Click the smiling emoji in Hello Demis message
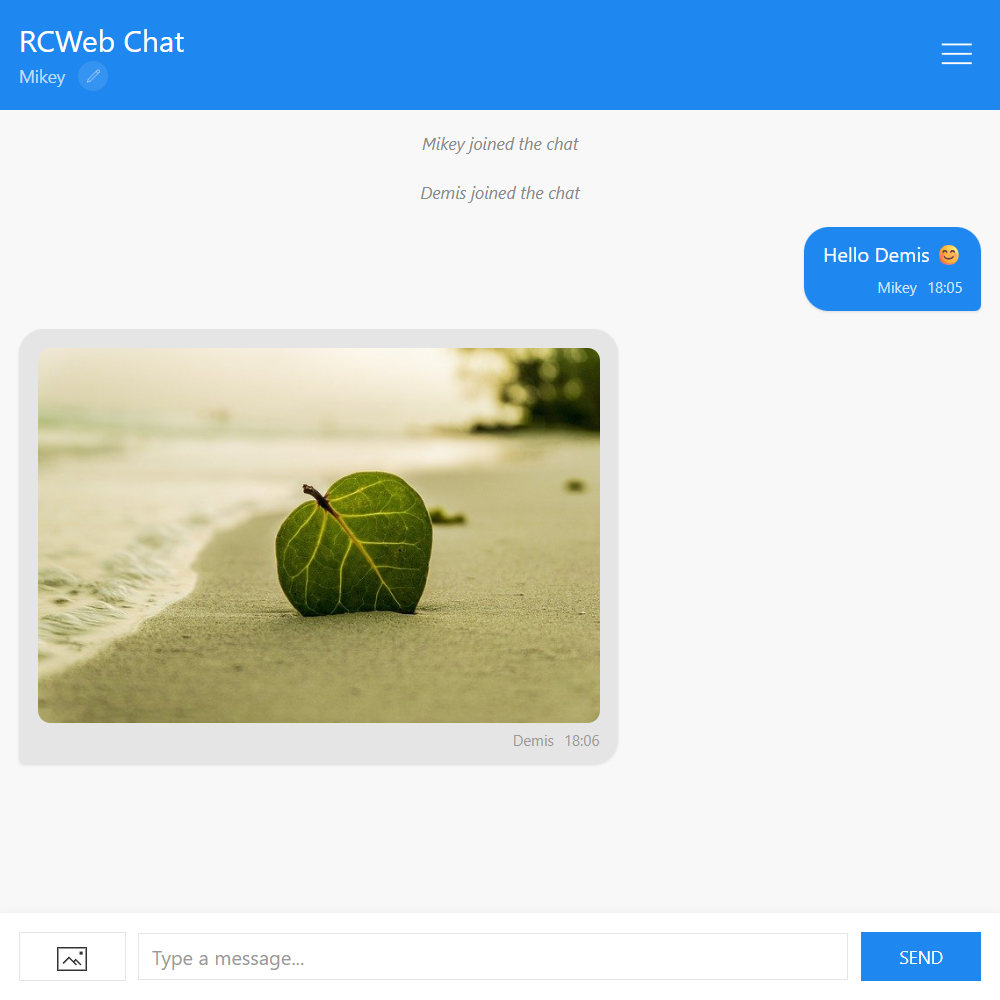Screen dimensions: 1000x1000 (949, 255)
